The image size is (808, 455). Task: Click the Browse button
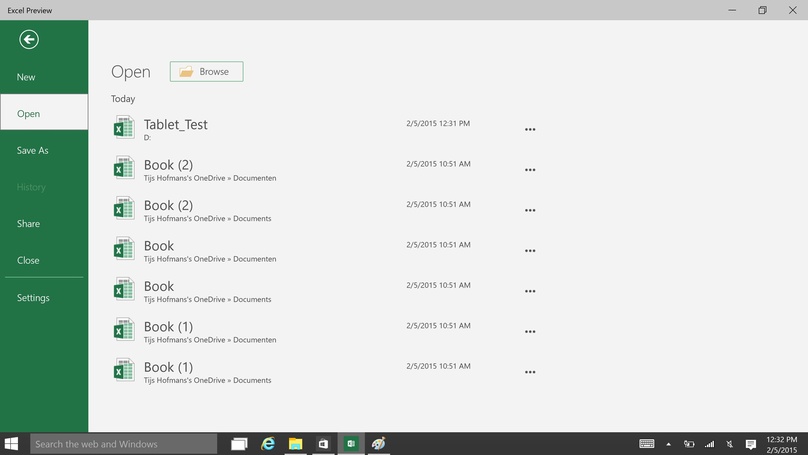(207, 72)
